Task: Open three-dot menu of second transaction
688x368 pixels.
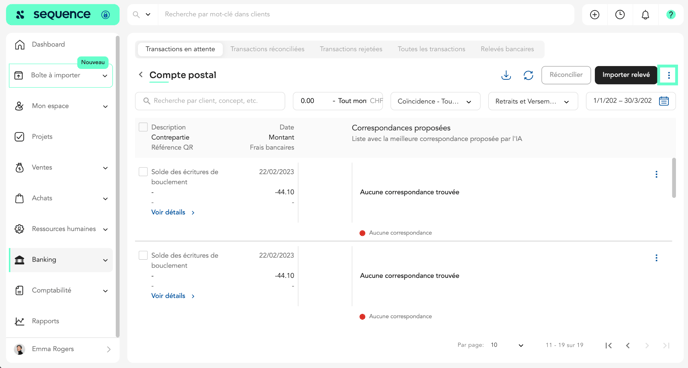Action: click(656, 258)
